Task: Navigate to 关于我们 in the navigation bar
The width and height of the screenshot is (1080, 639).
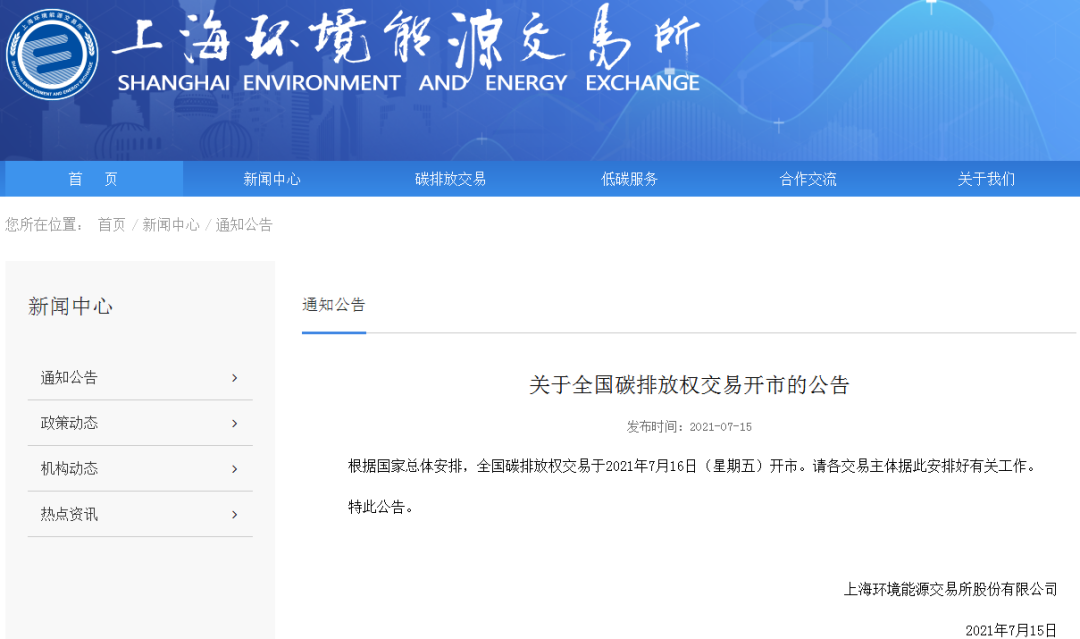Action: tap(986, 179)
